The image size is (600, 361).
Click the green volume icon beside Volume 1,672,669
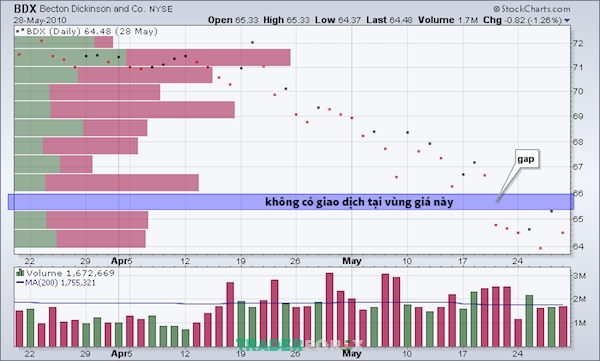coord(20,273)
